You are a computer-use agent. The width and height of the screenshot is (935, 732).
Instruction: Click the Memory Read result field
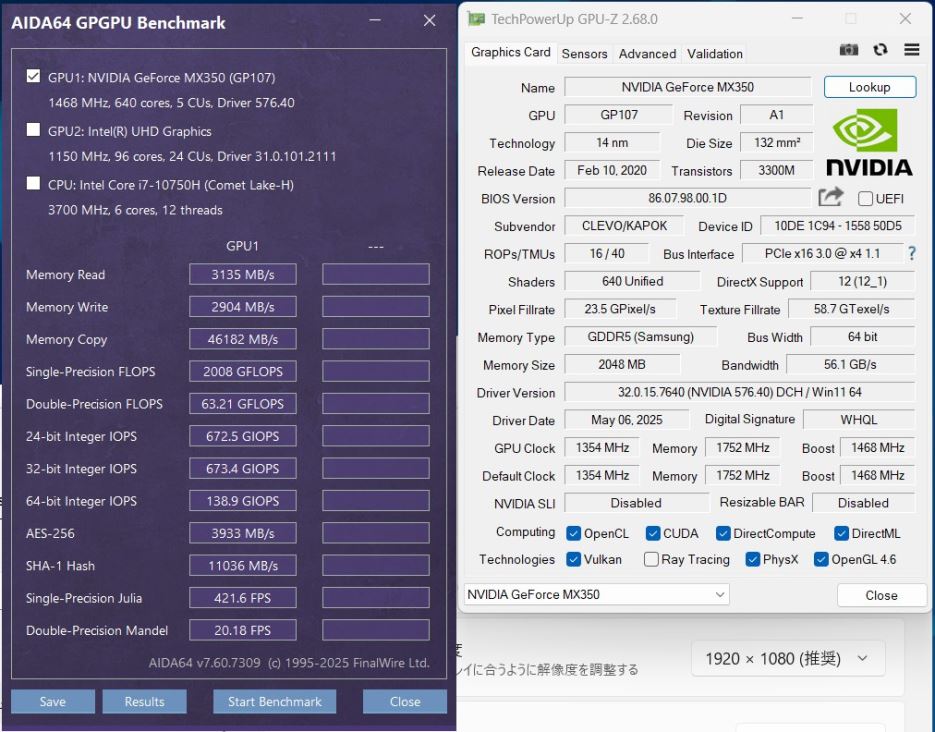tap(243, 275)
